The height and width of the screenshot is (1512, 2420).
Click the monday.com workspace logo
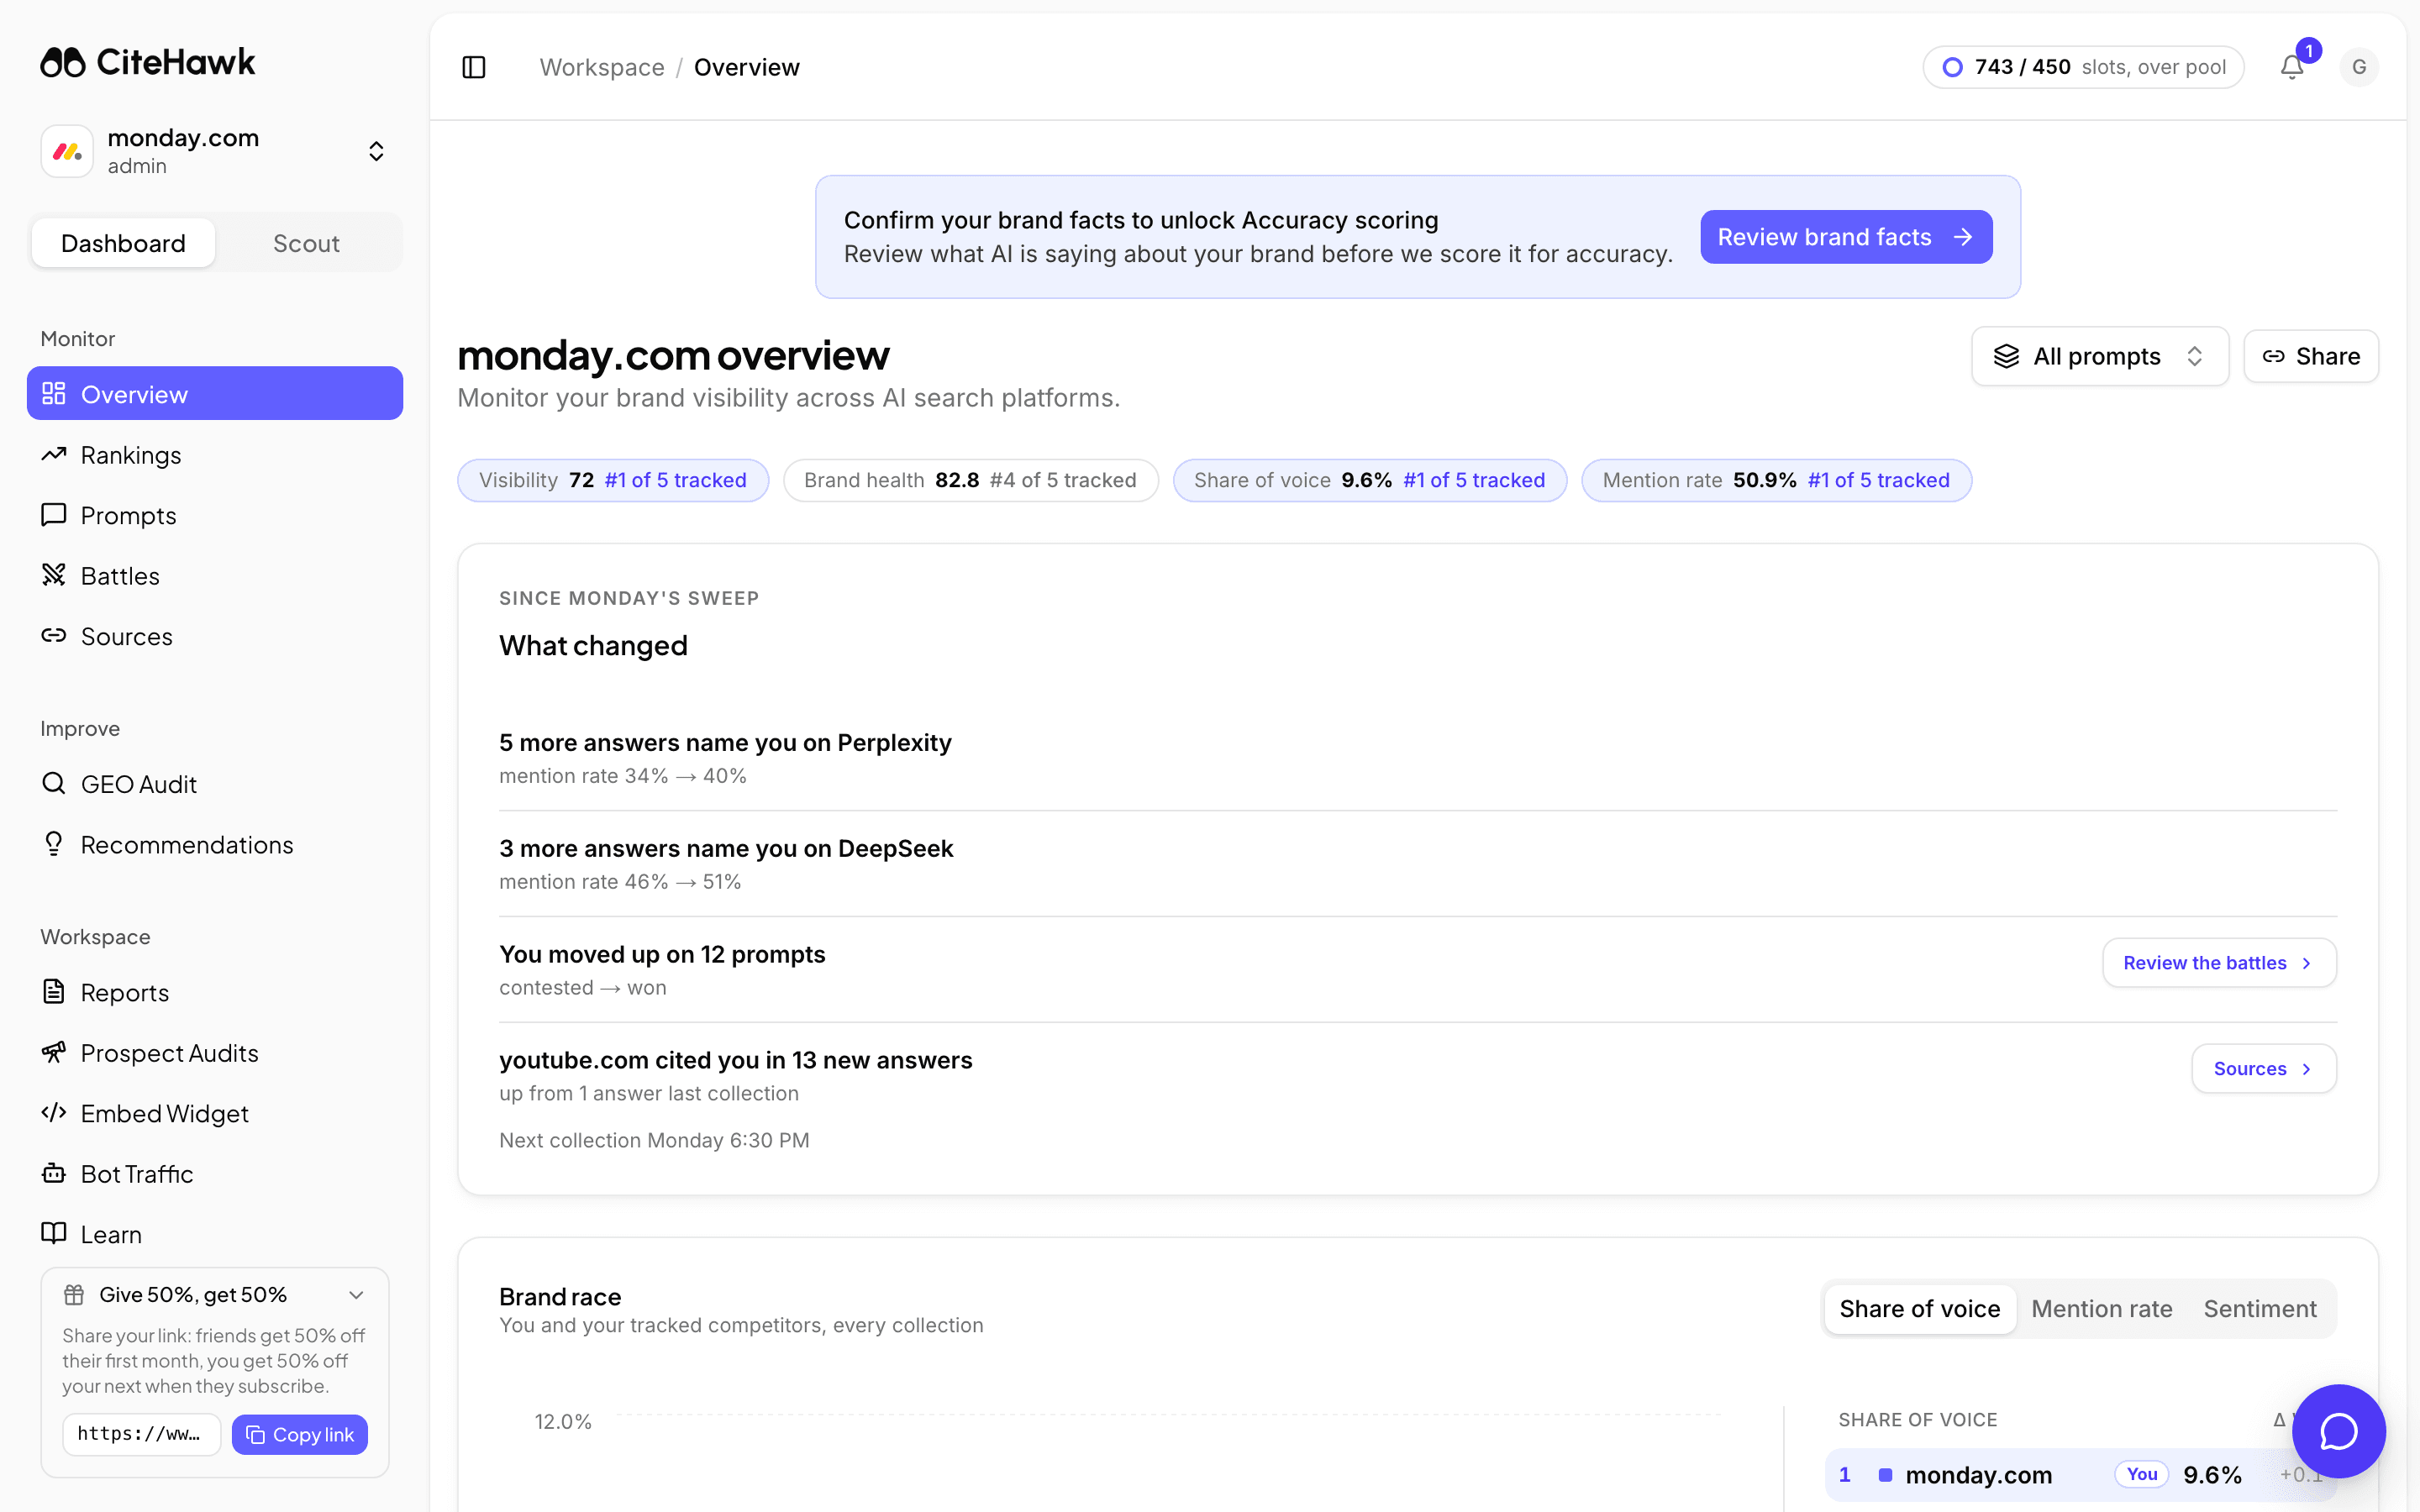click(x=67, y=151)
